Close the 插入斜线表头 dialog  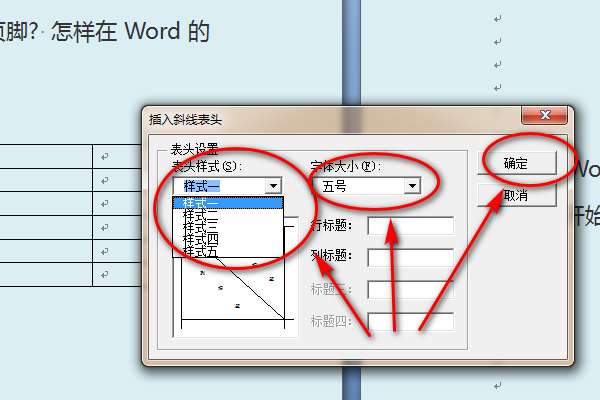pyautogui.click(x=544, y=114)
